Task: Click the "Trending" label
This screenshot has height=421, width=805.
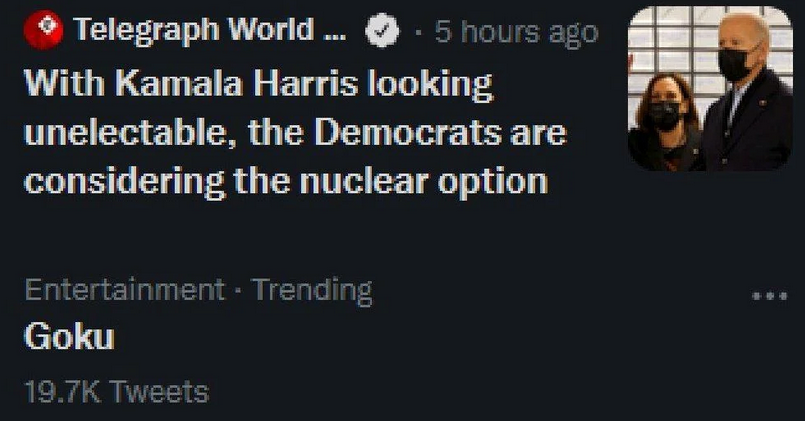Action: 312,290
